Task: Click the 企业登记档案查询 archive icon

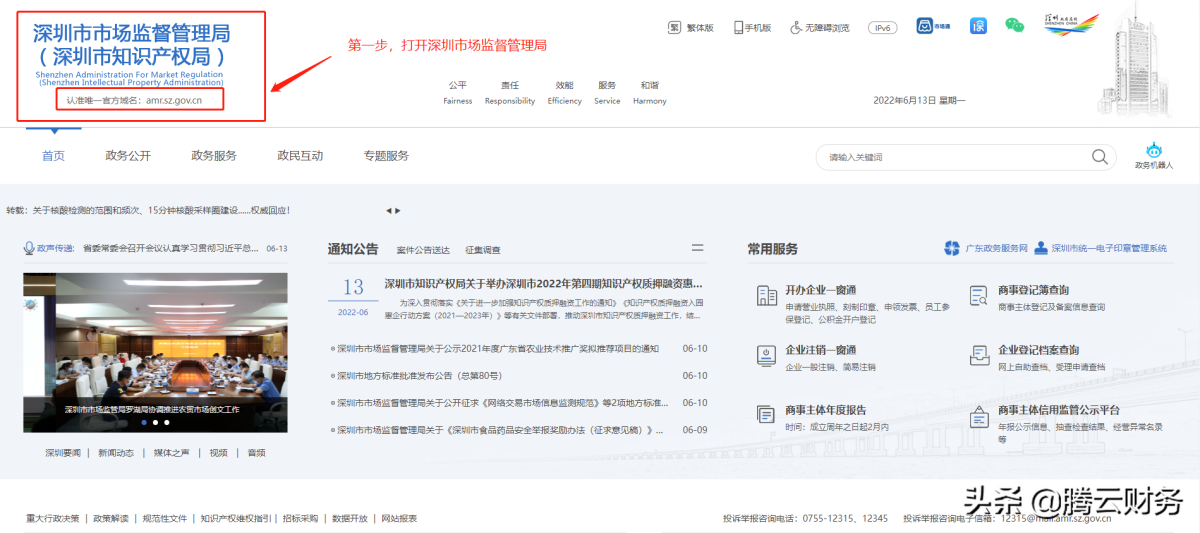Action: (979, 354)
